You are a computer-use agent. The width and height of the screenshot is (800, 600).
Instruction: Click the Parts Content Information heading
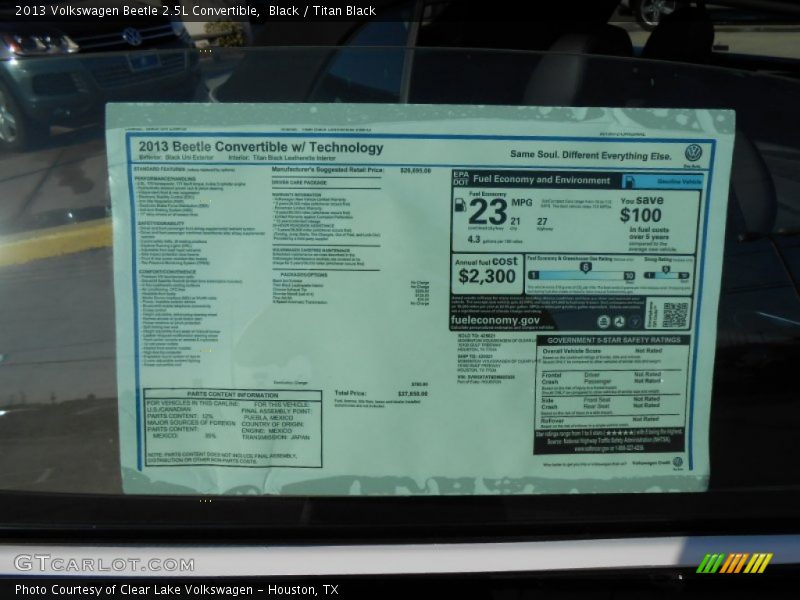232,394
